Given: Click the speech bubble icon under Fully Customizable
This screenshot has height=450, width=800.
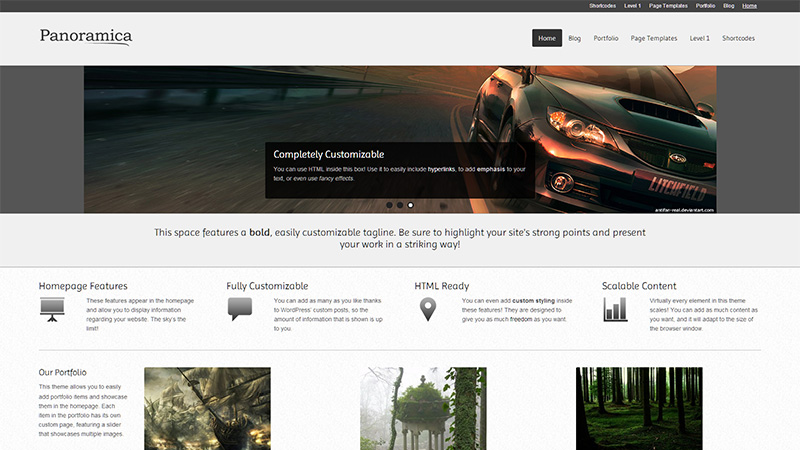Looking at the screenshot, I should (240, 309).
